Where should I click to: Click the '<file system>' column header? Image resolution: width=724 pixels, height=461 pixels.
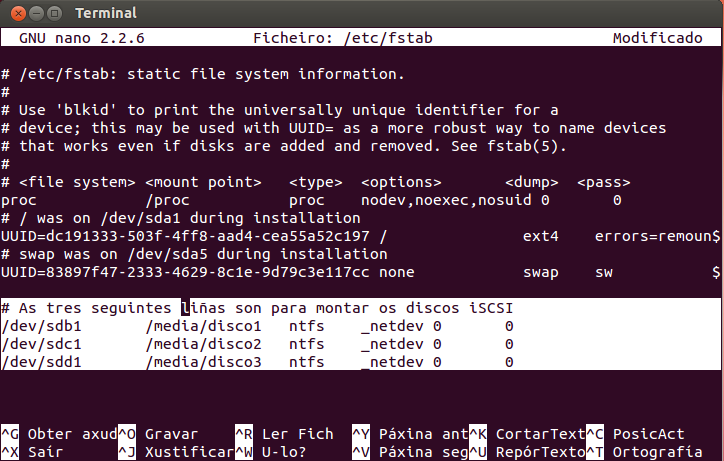click(x=77, y=182)
